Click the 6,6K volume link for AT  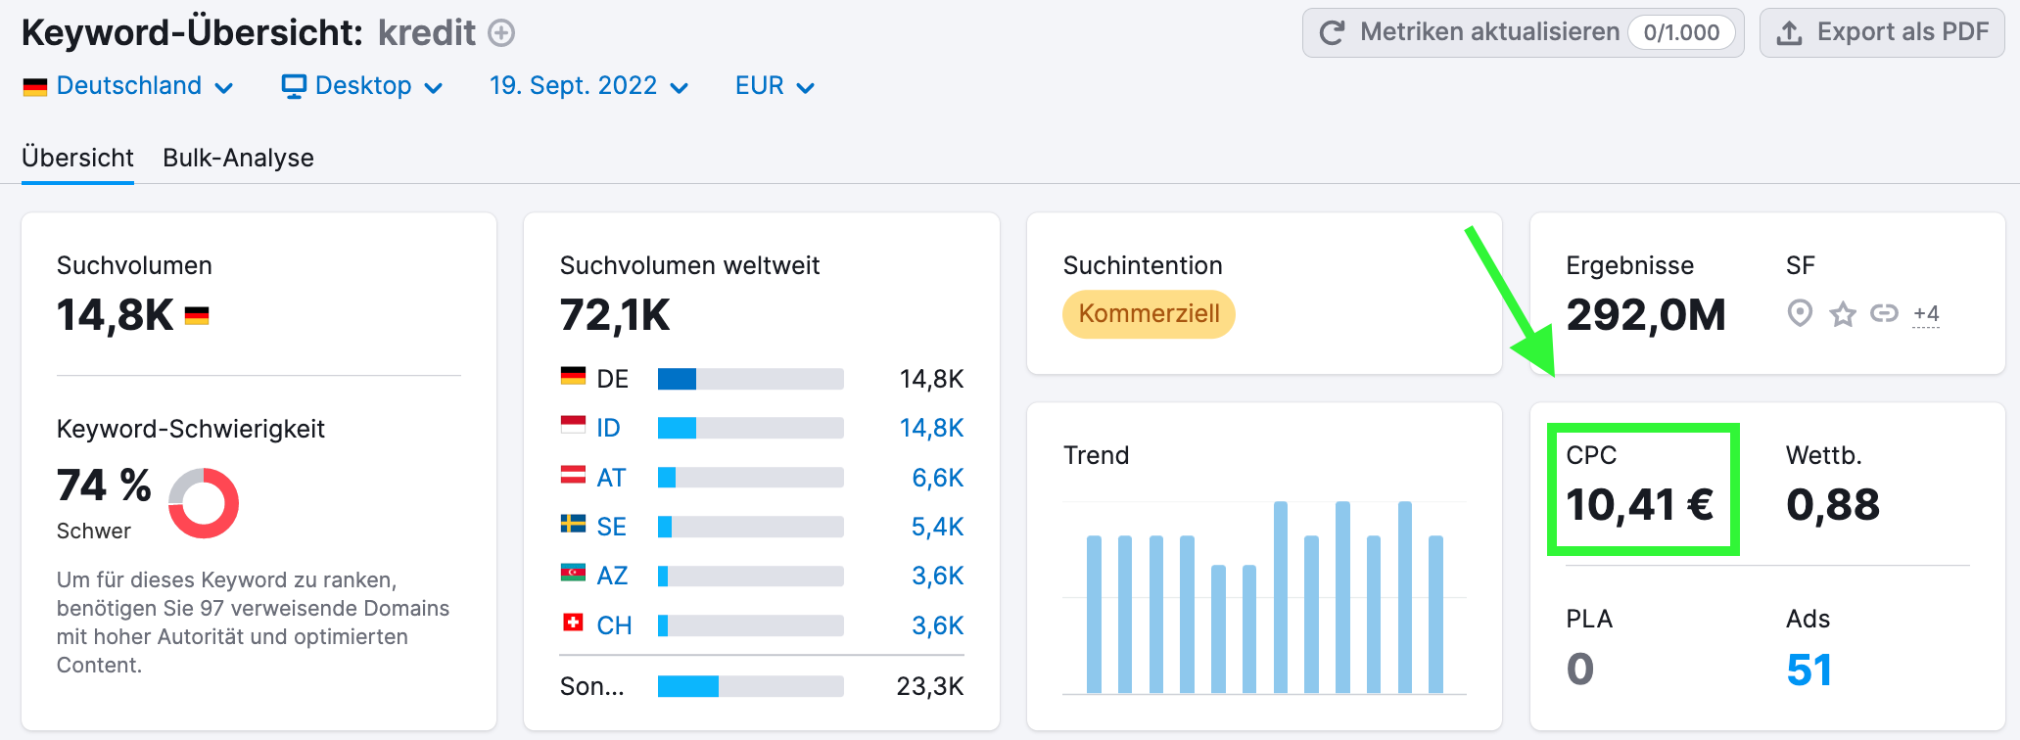937,478
